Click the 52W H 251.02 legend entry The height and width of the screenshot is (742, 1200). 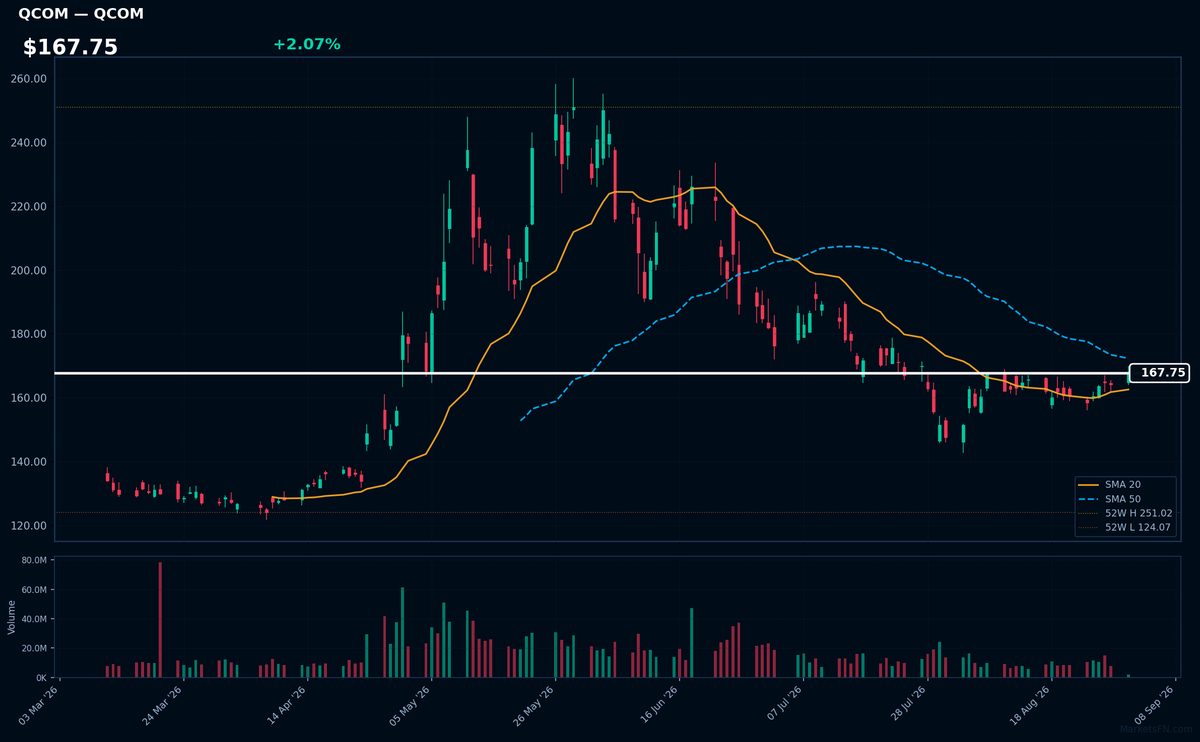[1138, 512]
